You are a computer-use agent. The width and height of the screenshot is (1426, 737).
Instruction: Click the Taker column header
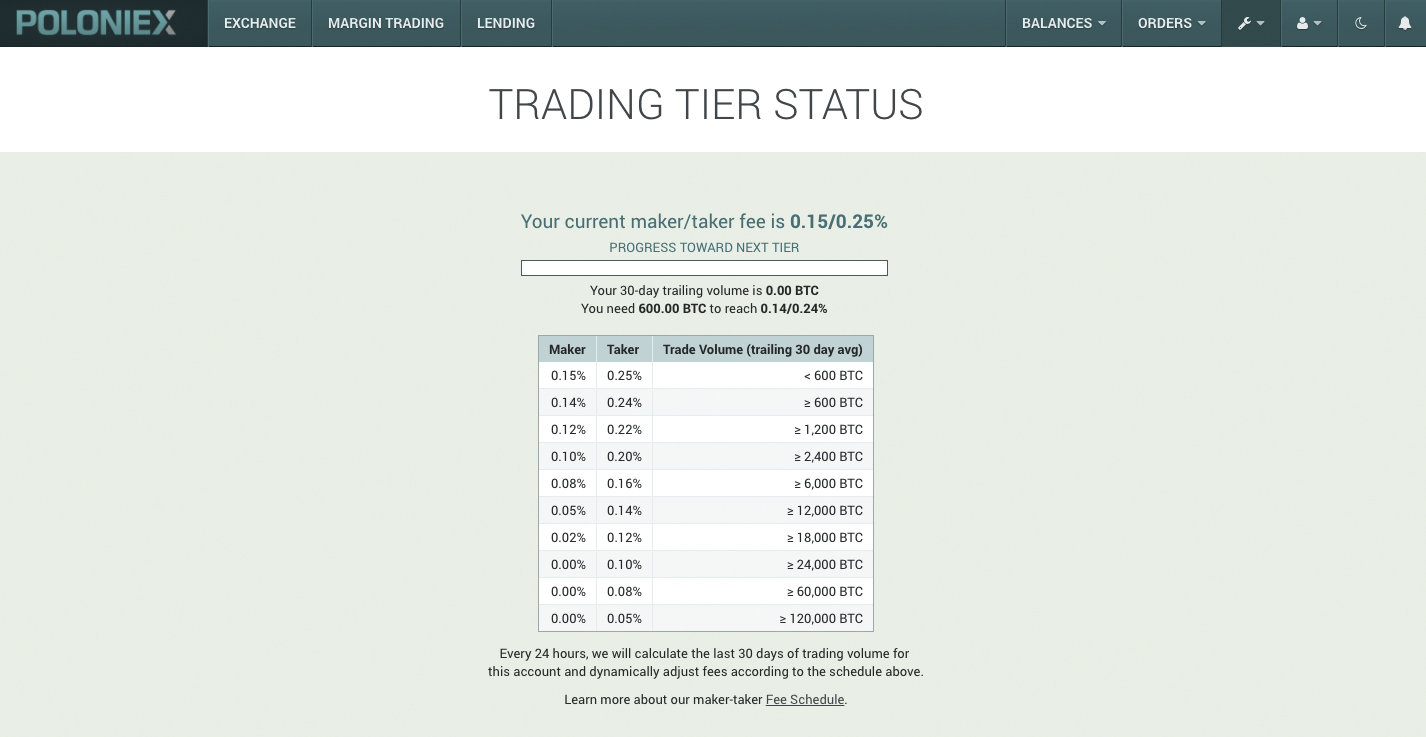(623, 349)
